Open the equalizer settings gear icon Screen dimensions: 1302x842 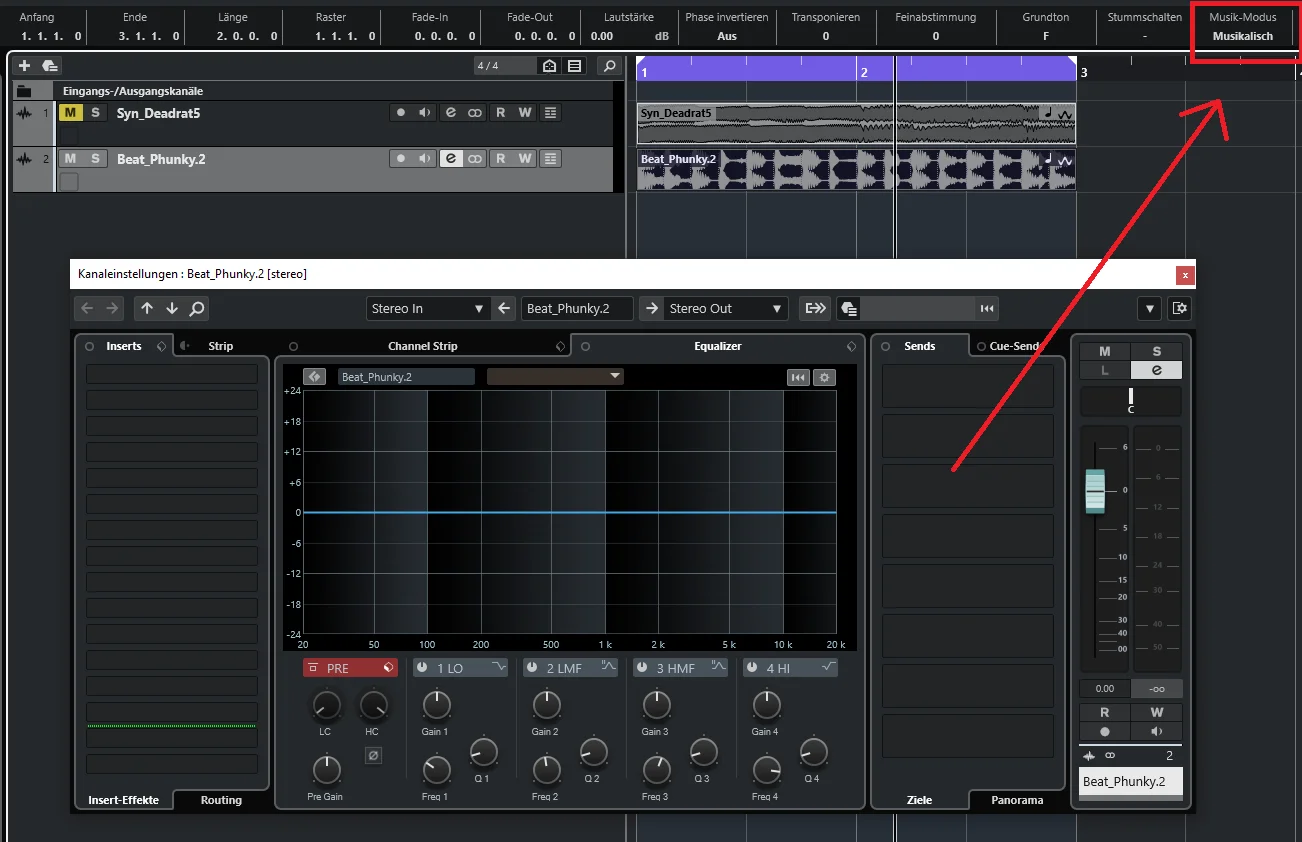[824, 377]
